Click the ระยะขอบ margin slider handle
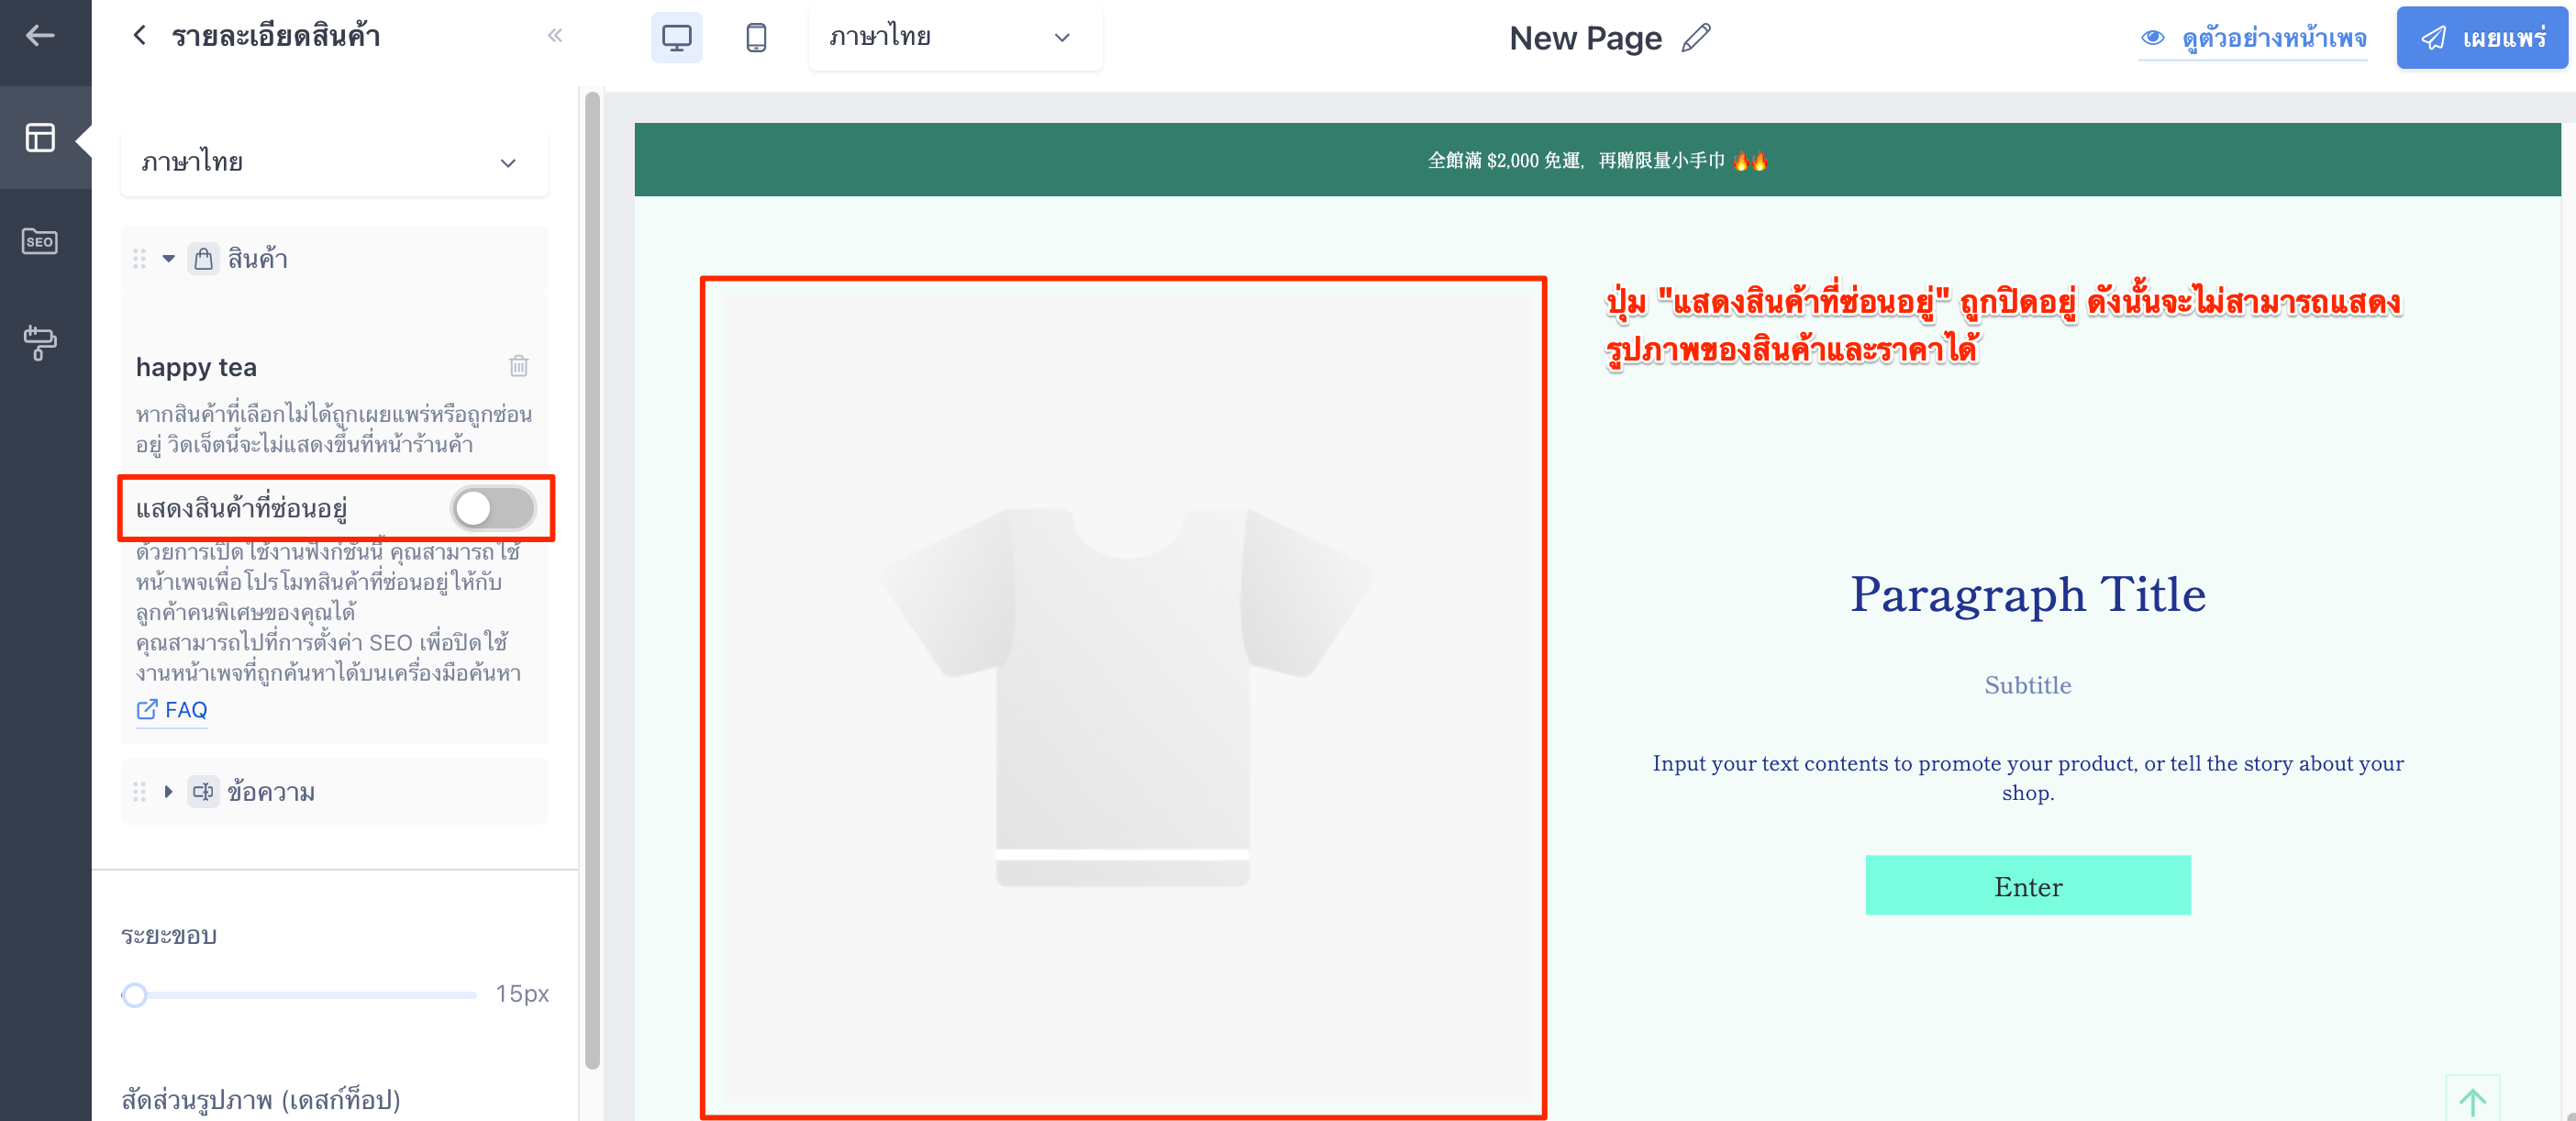 [135, 994]
